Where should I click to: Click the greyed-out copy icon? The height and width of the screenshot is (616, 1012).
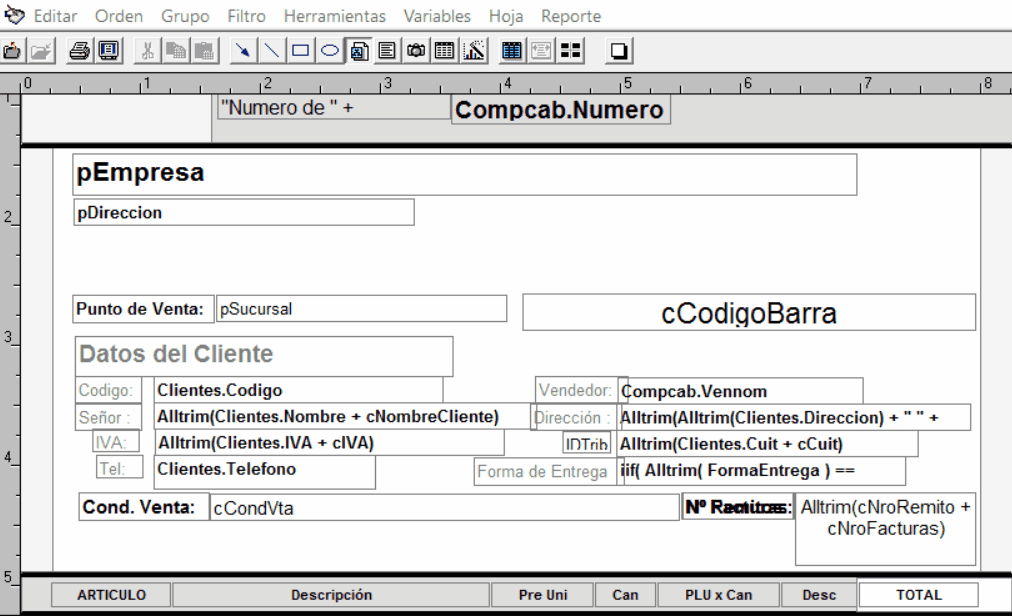pos(176,50)
